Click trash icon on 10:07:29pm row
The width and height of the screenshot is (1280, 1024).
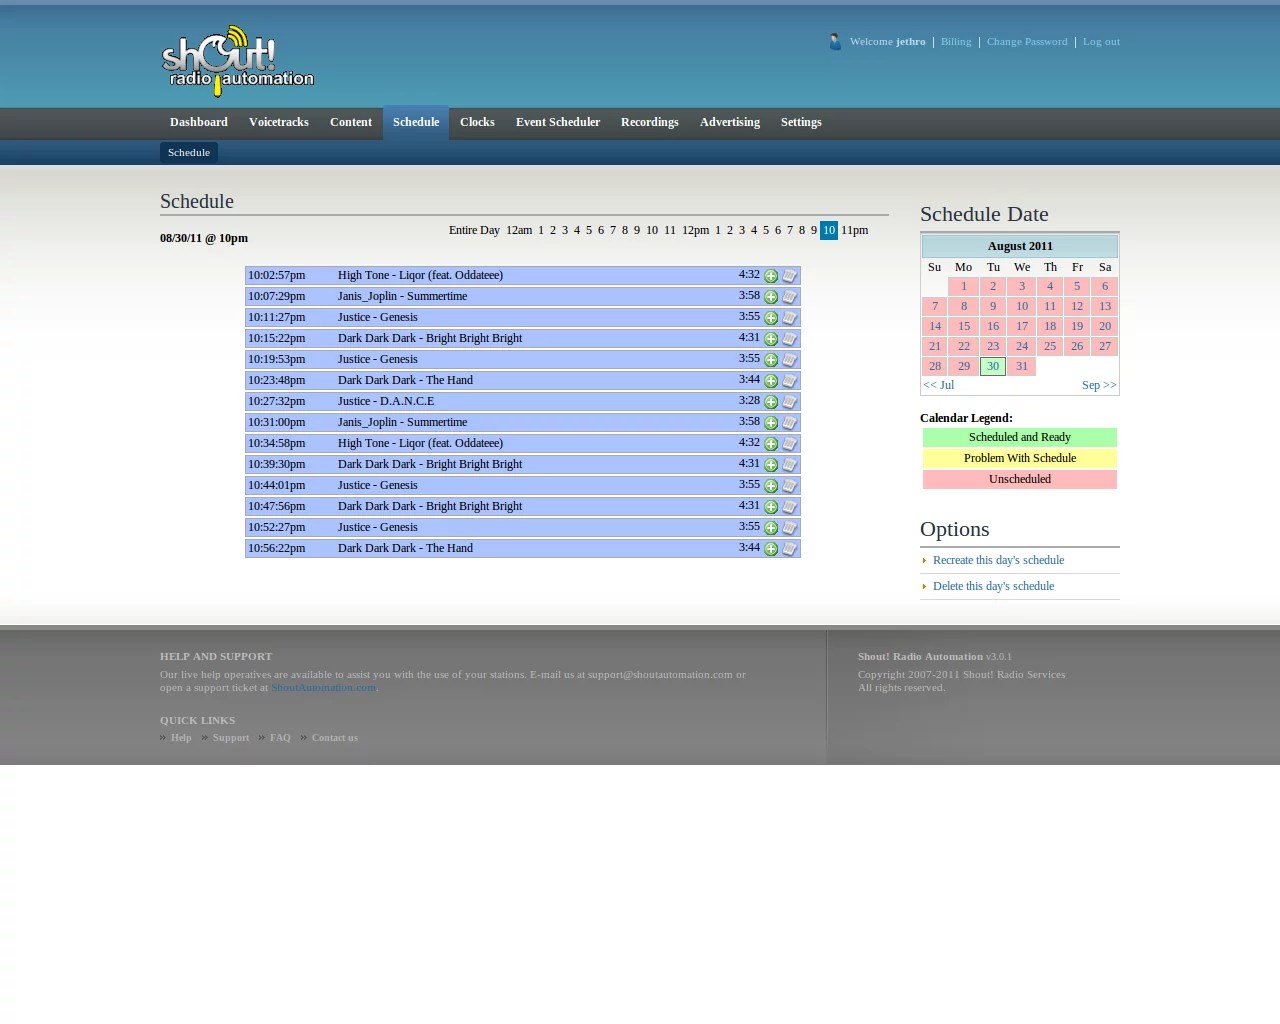coord(789,297)
